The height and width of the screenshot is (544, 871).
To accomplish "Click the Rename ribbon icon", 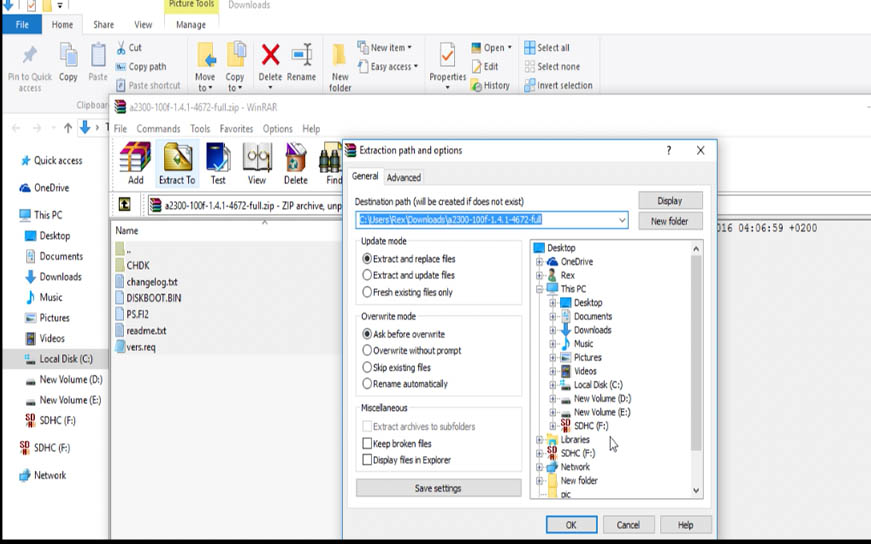I will click(x=302, y=55).
